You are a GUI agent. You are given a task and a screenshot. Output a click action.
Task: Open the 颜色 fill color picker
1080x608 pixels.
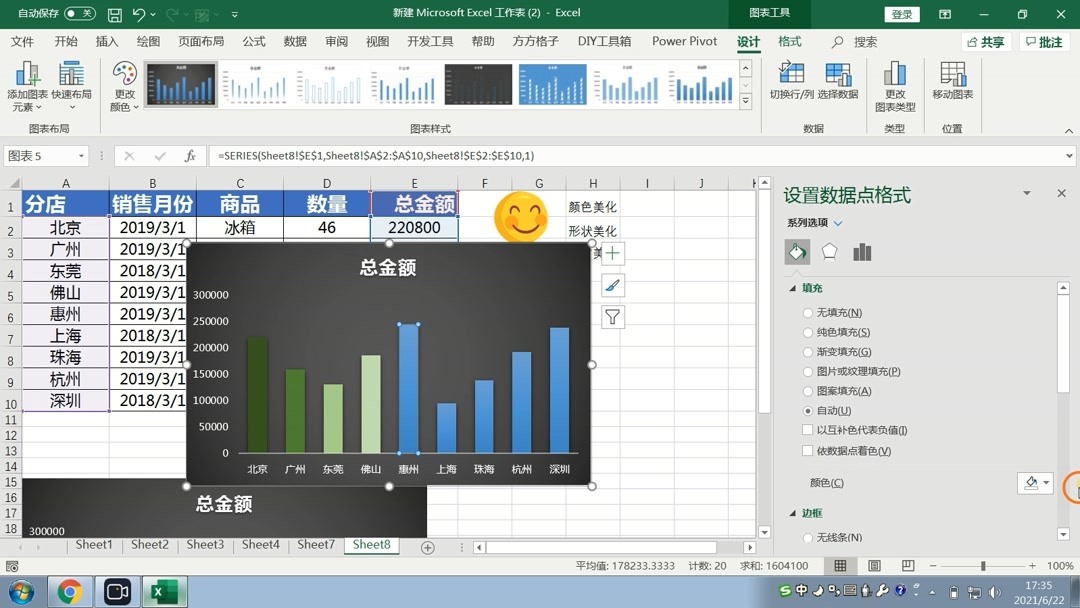click(x=1035, y=483)
